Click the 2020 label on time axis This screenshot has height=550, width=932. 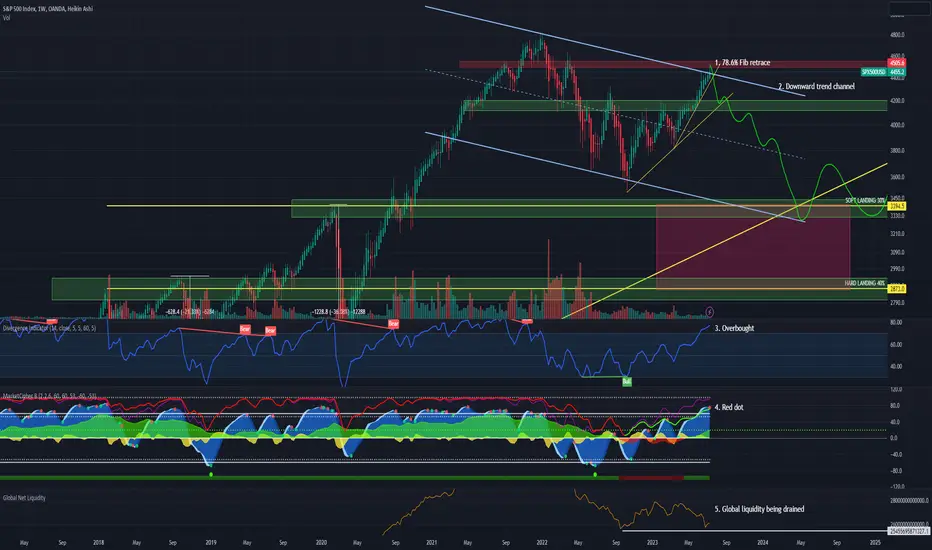pos(321,542)
